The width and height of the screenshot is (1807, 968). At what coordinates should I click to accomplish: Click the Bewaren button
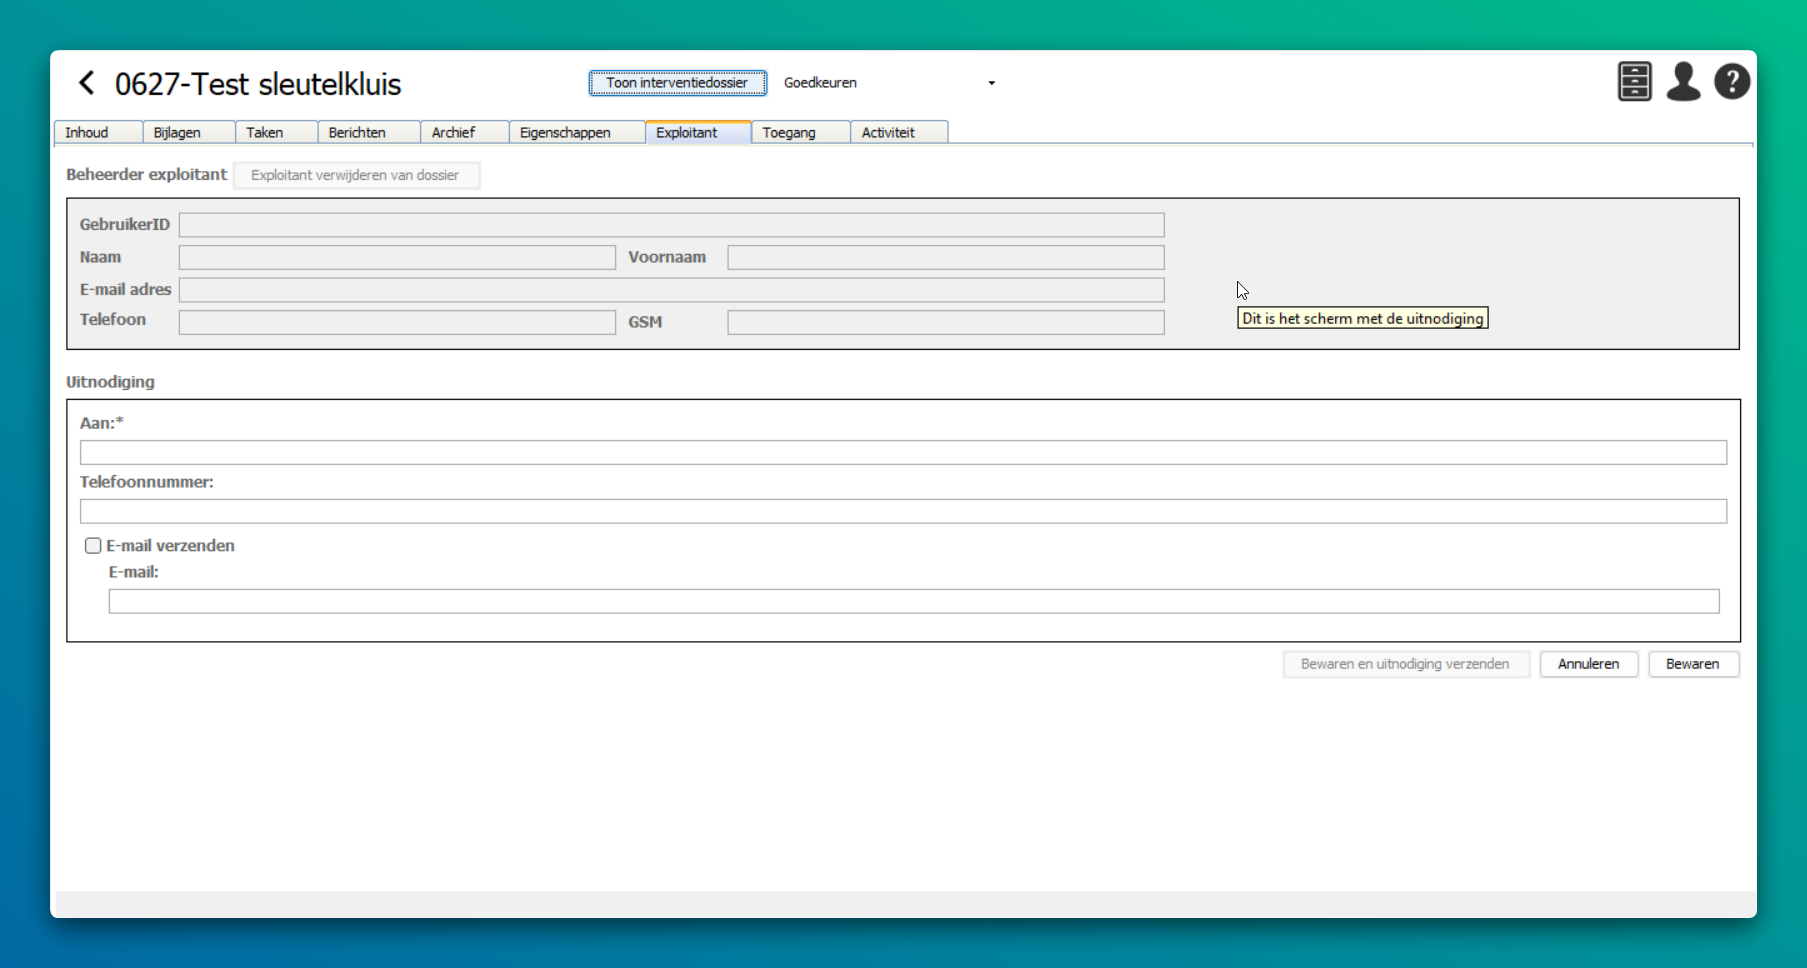(x=1694, y=664)
